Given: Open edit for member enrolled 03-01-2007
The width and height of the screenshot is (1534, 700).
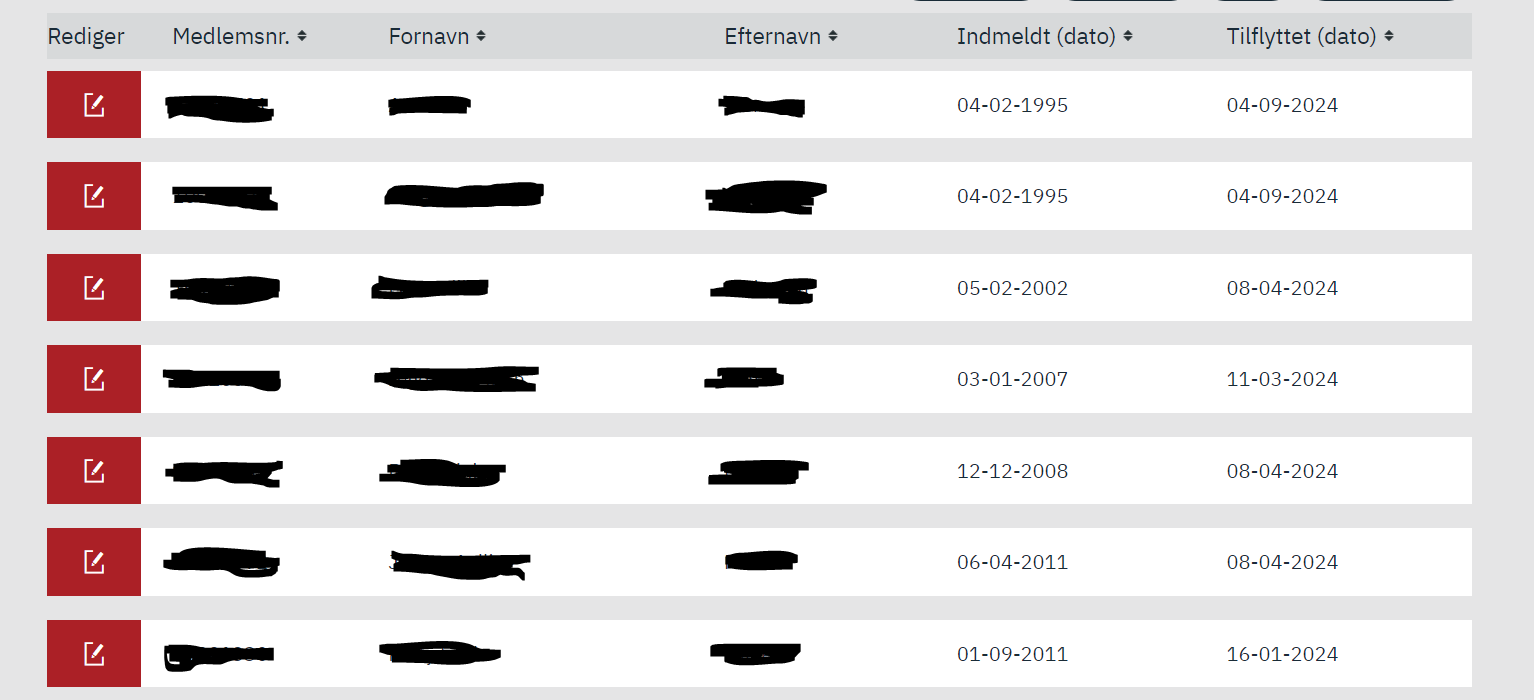Looking at the screenshot, I should [x=94, y=379].
